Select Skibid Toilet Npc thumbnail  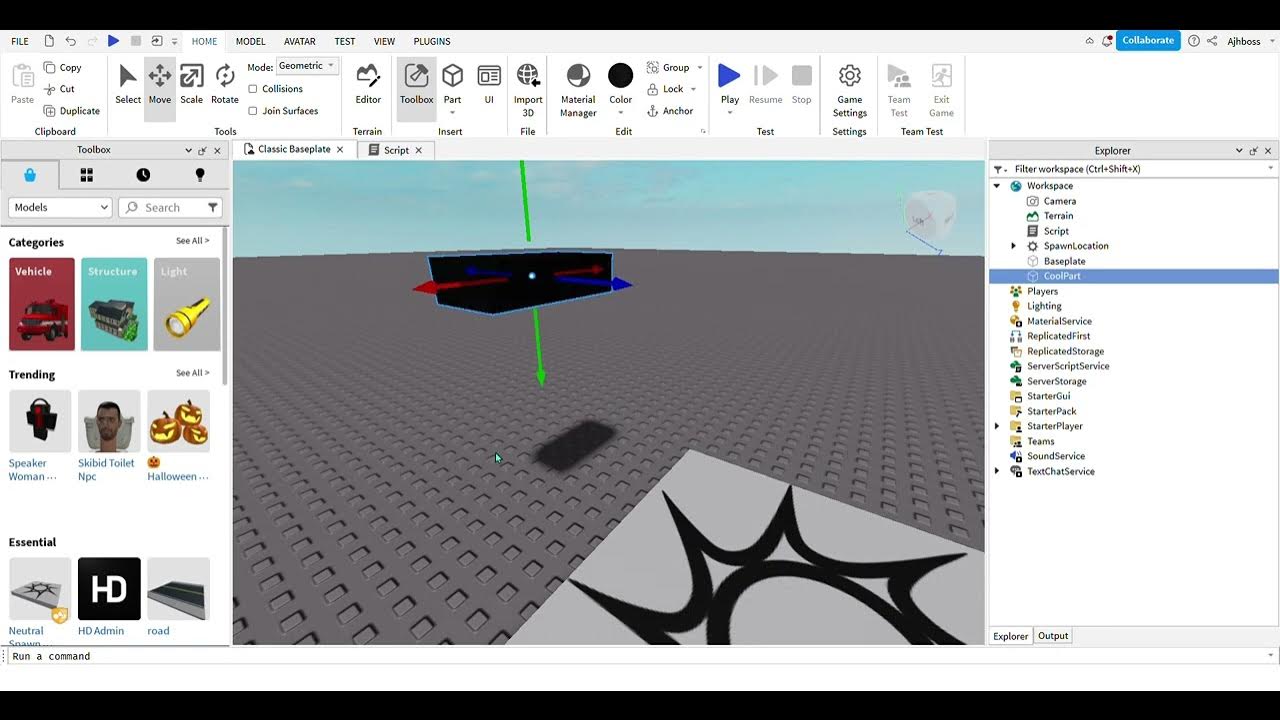tap(109, 421)
